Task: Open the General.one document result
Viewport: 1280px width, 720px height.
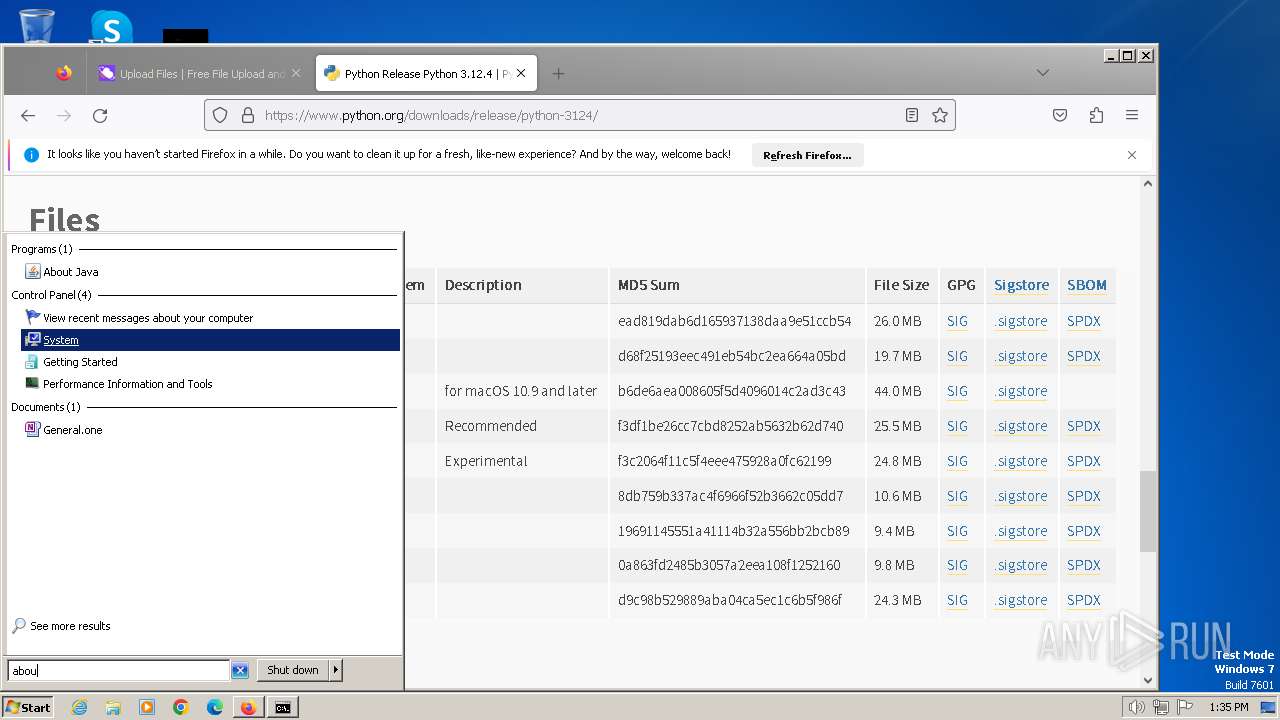Action: click(x=72, y=430)
